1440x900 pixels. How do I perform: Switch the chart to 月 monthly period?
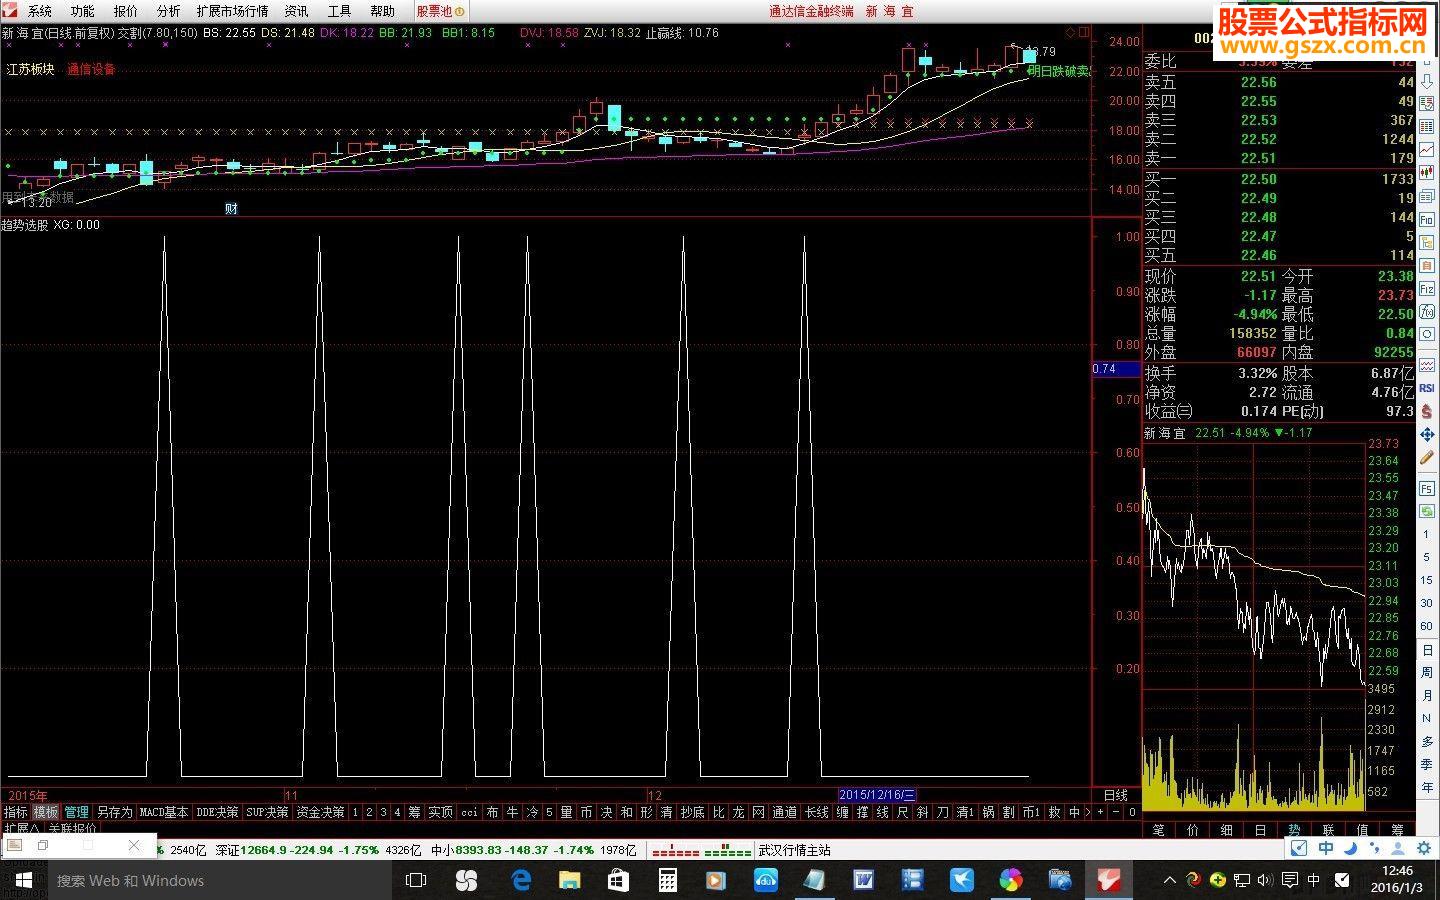click(x=1427, y=696)
